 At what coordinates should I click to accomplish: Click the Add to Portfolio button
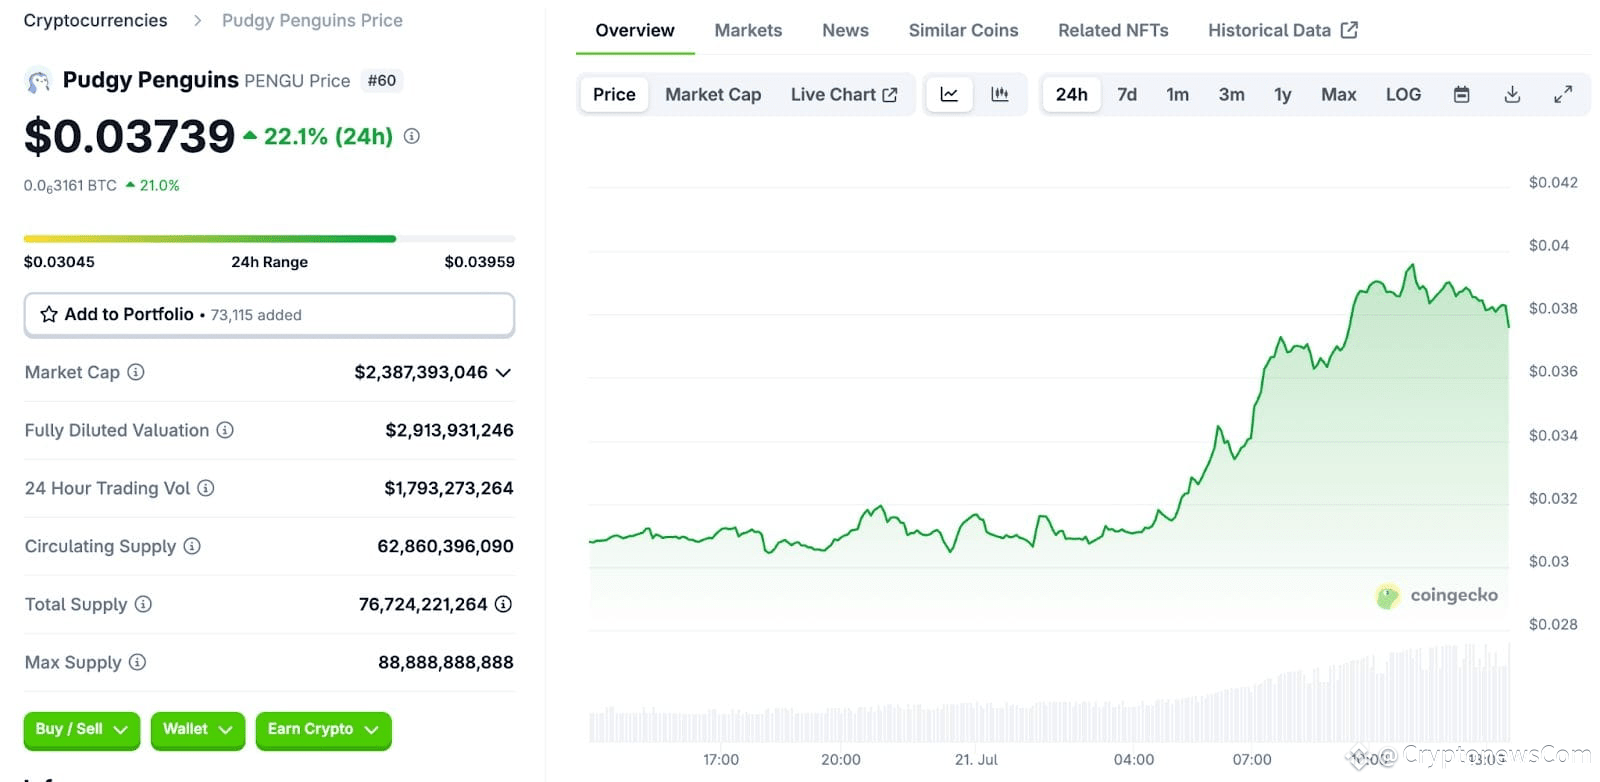click(x=269, y=315)
